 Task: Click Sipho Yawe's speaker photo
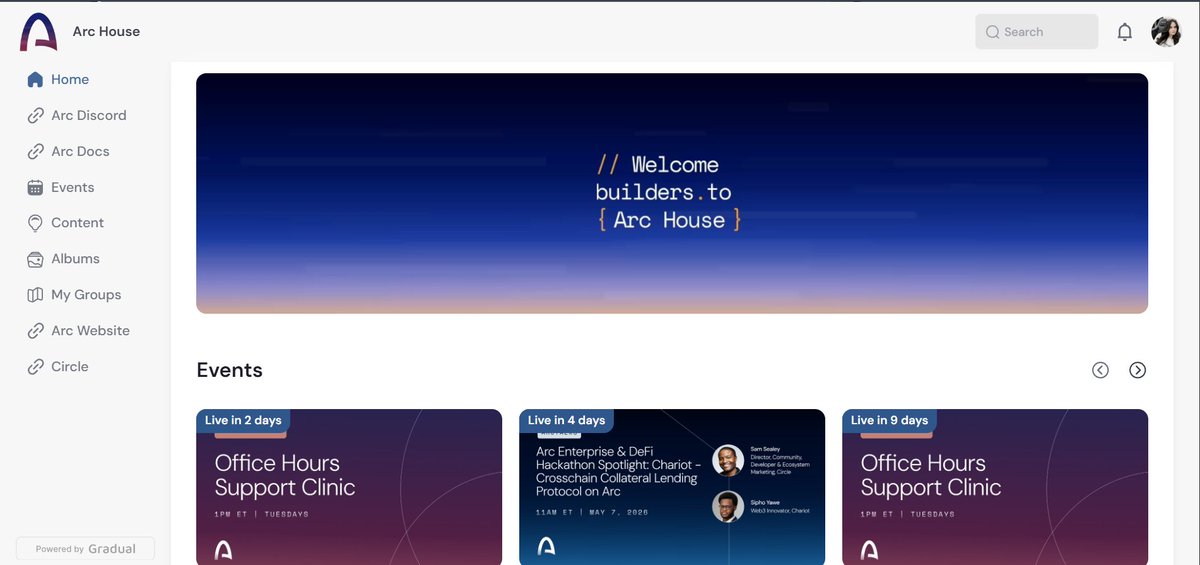(728, 506)
